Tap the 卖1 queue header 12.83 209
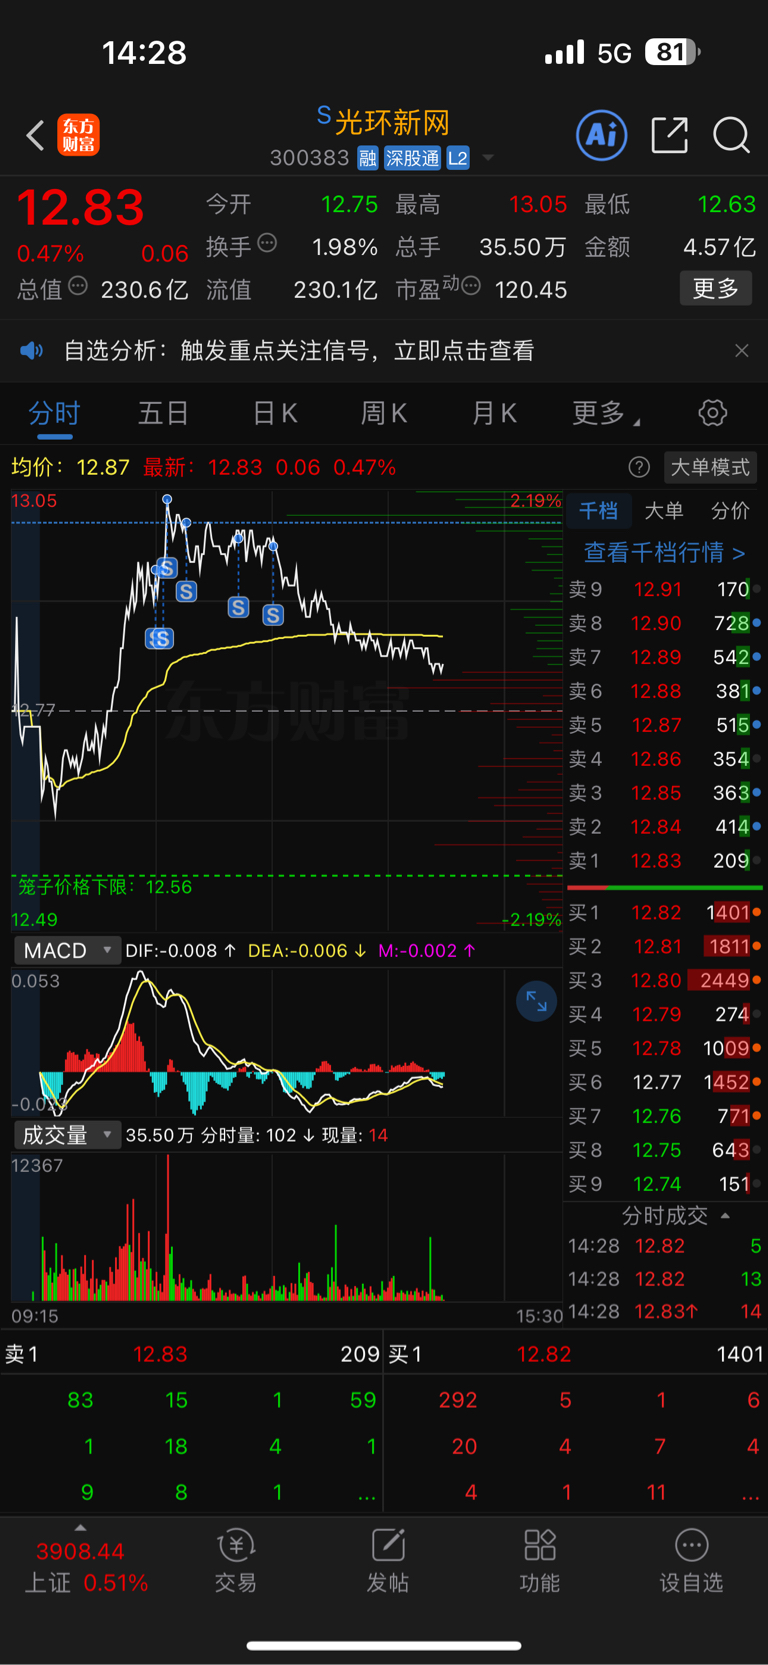This screenshot has height=1665, width=768. click(192, 1354)
